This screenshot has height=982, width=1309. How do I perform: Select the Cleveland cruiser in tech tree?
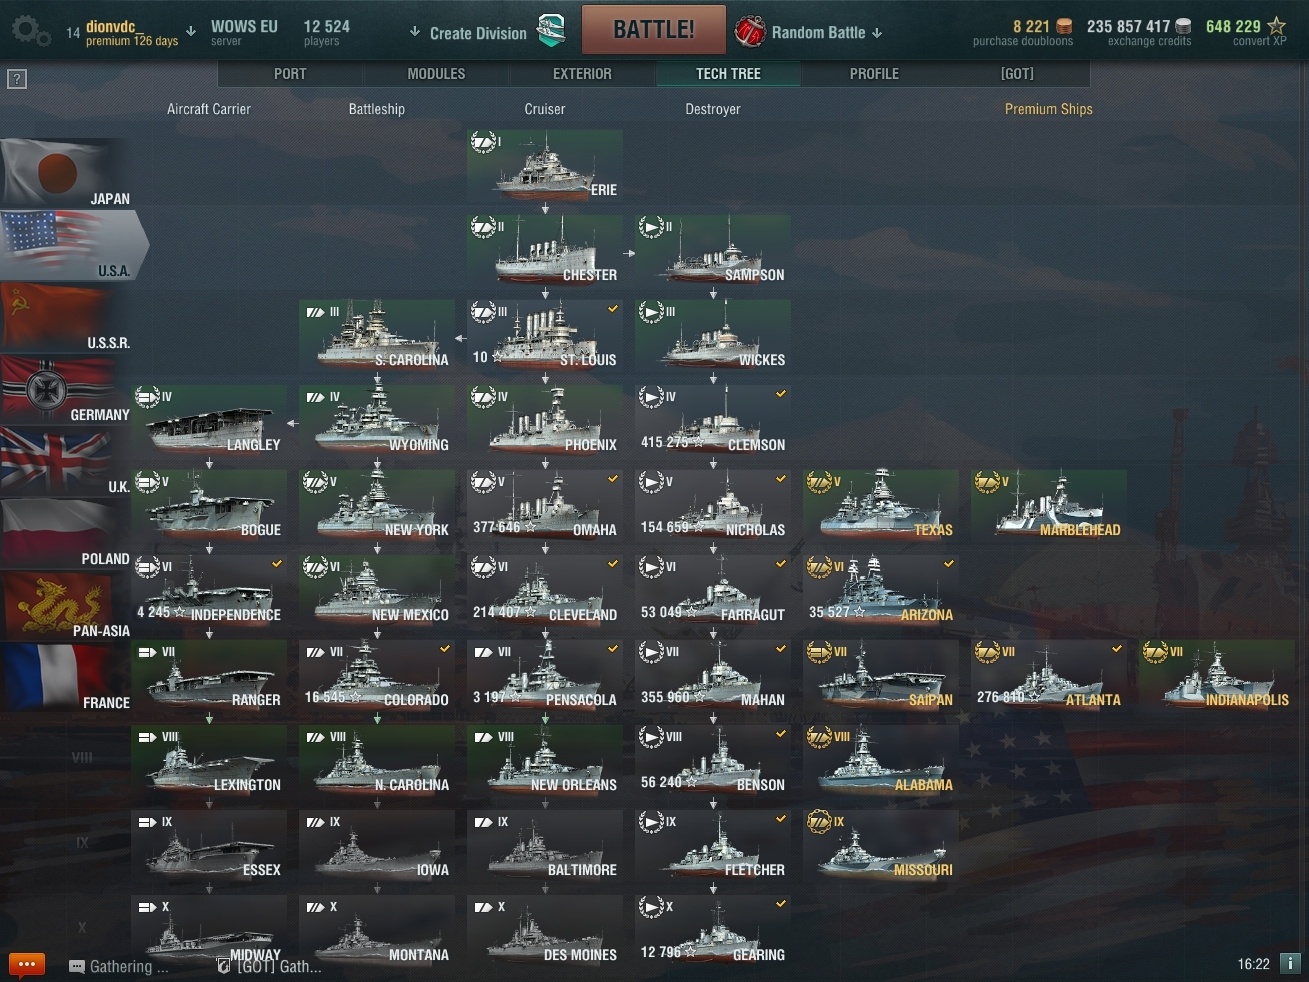545,590
